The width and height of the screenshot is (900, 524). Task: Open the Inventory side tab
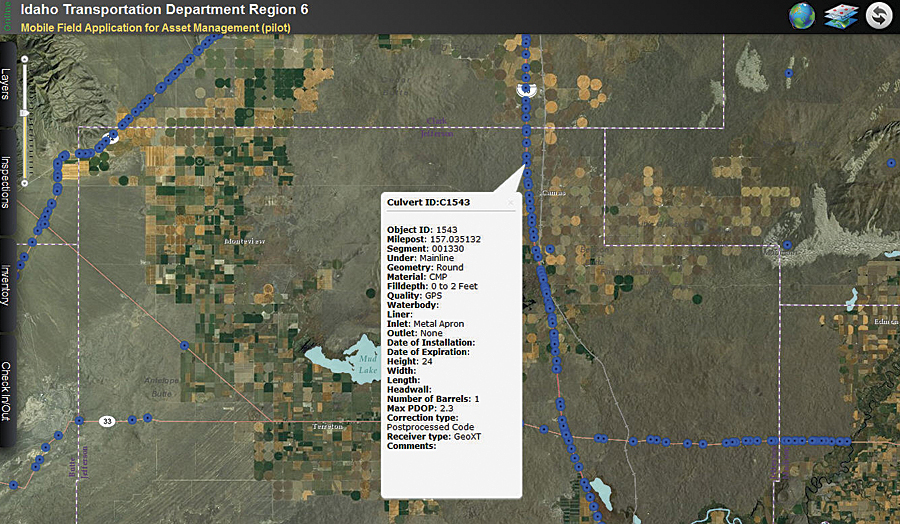(x=6, y=285)
